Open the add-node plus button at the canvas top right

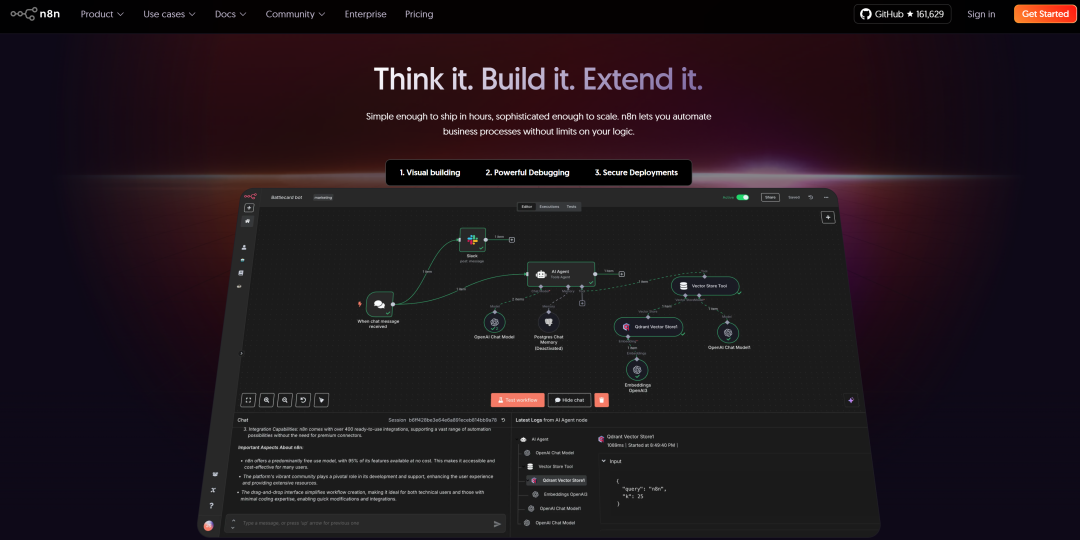coord(829,217)
